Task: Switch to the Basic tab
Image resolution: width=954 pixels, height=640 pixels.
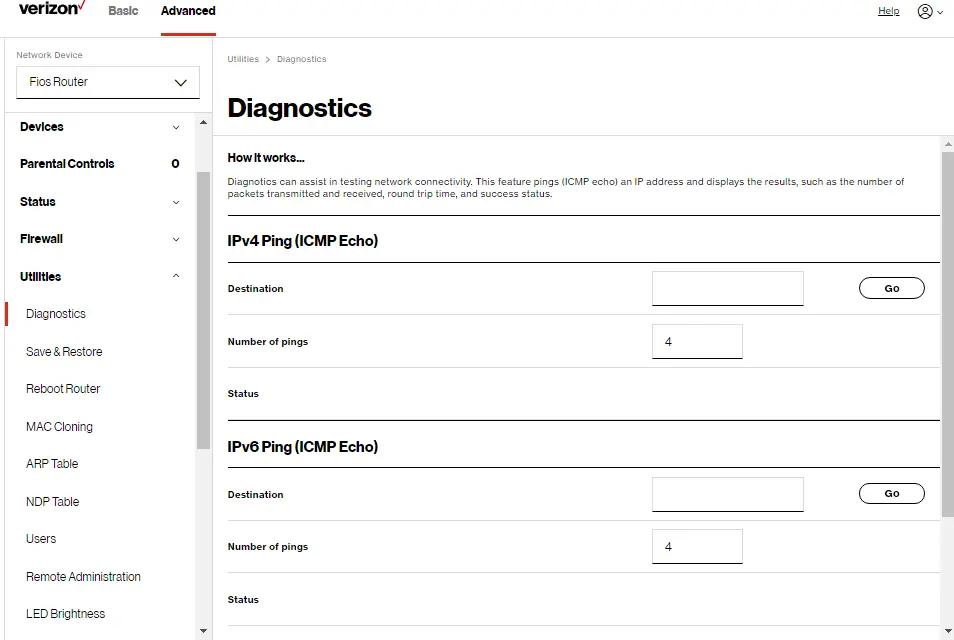Action: click(123, 11)
